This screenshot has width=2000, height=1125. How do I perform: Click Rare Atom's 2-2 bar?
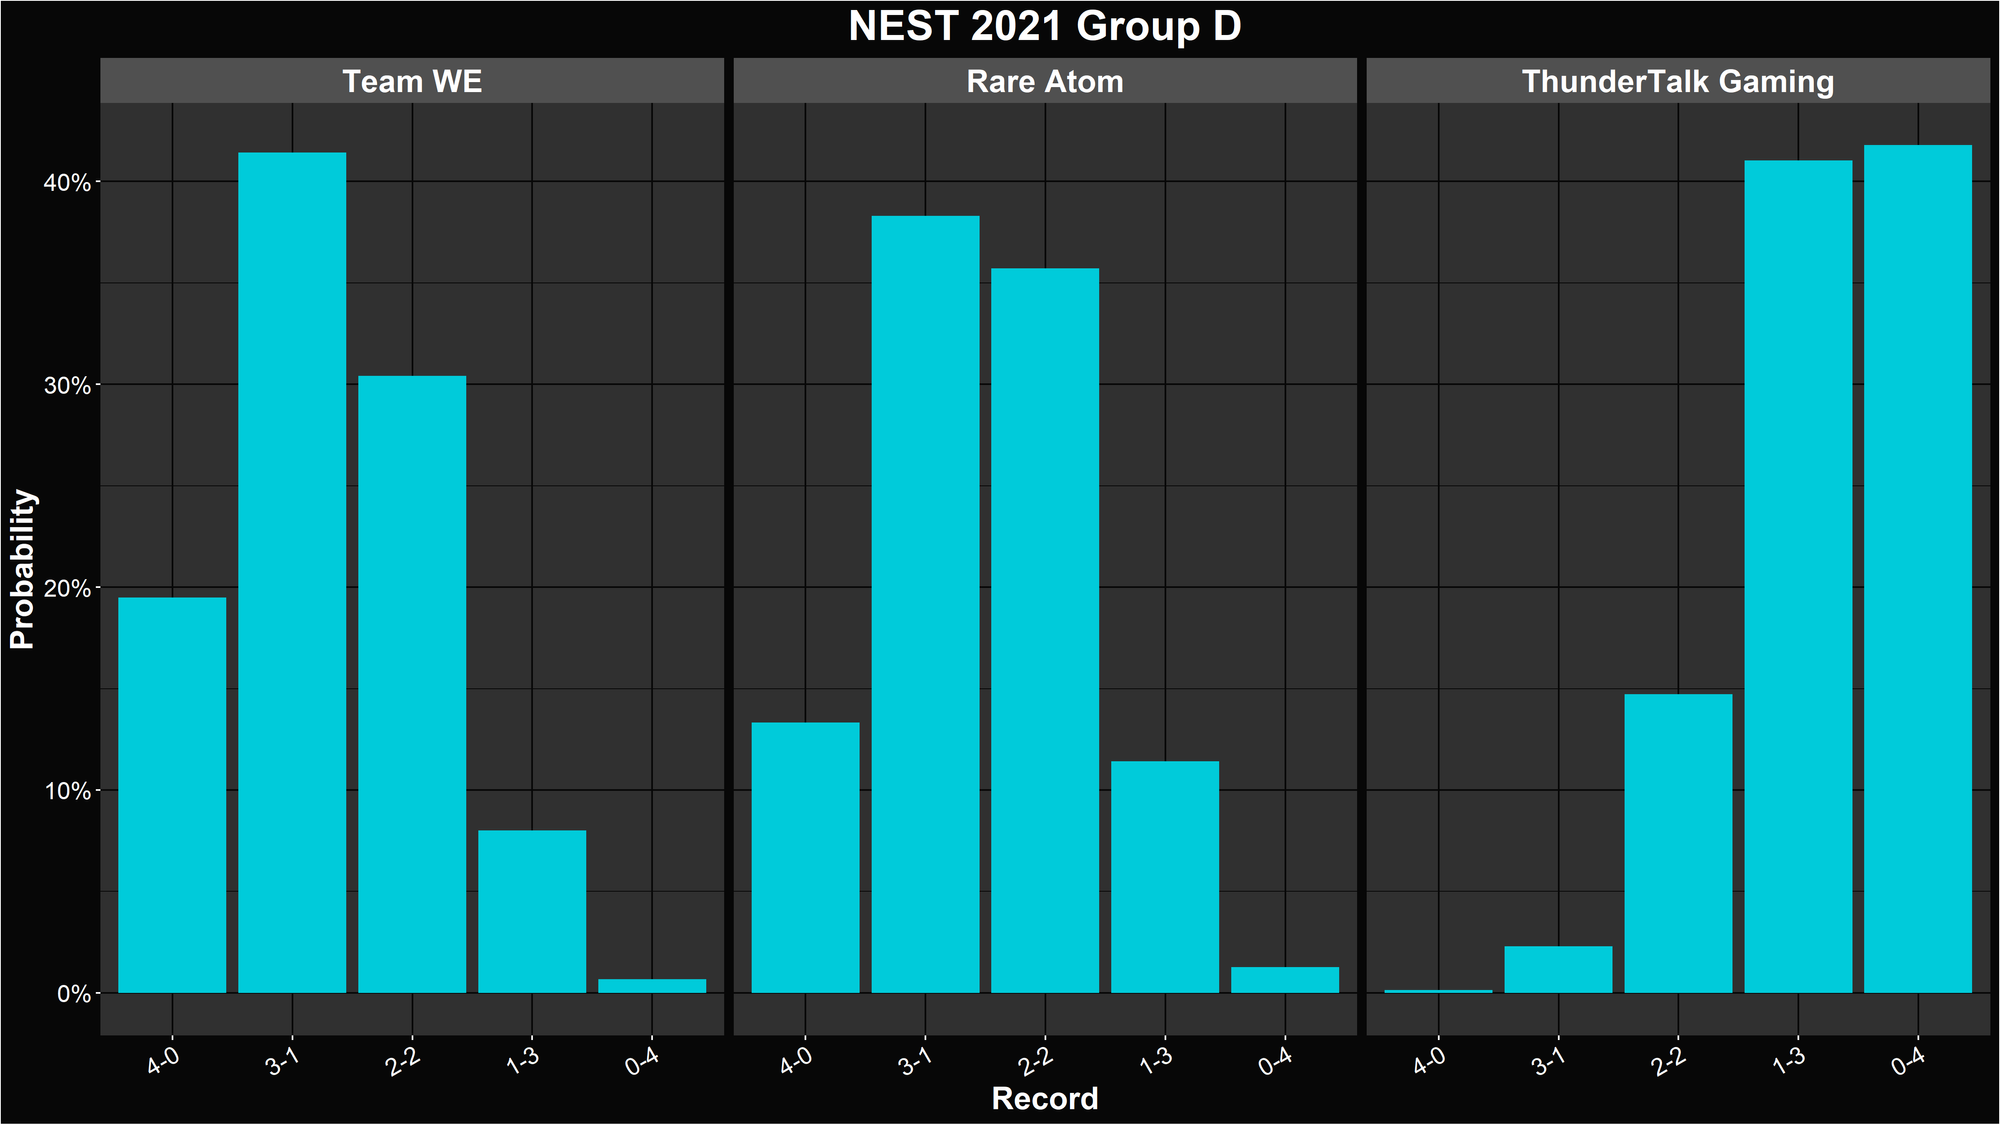pos(1045,630)
